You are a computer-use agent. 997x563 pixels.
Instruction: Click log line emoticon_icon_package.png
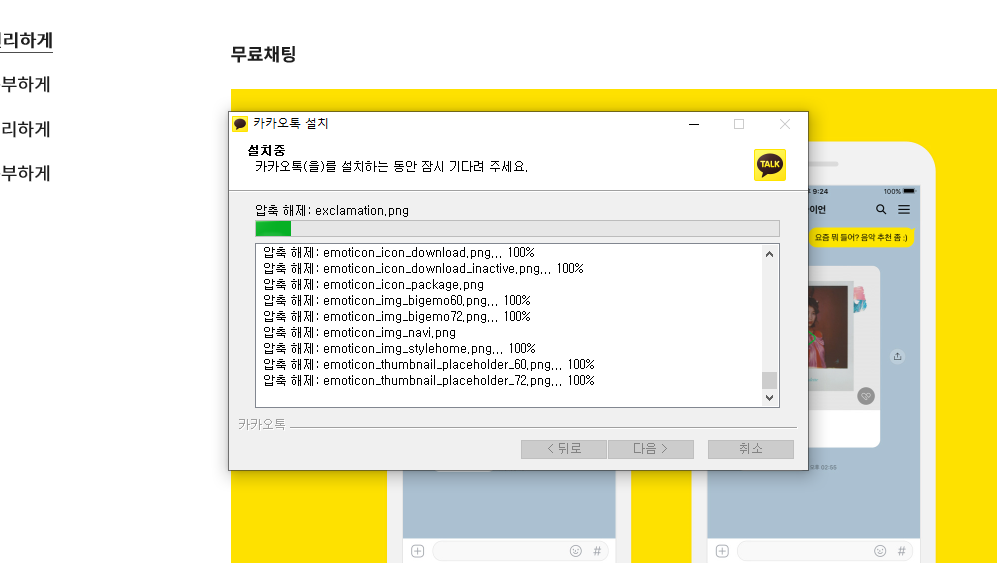[373, 284]
